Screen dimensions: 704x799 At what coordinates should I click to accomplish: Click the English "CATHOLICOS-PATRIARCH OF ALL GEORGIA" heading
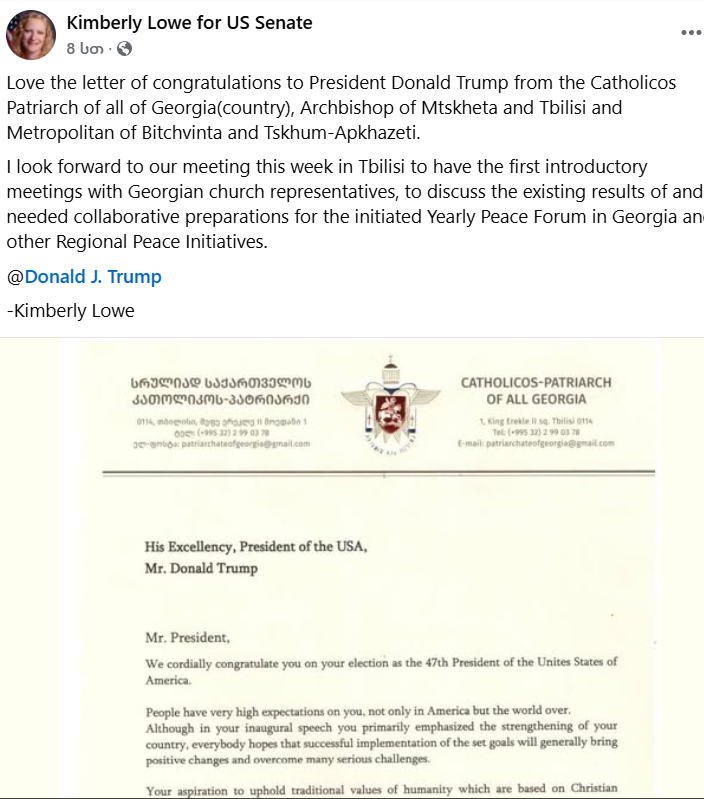coord(535,390)
